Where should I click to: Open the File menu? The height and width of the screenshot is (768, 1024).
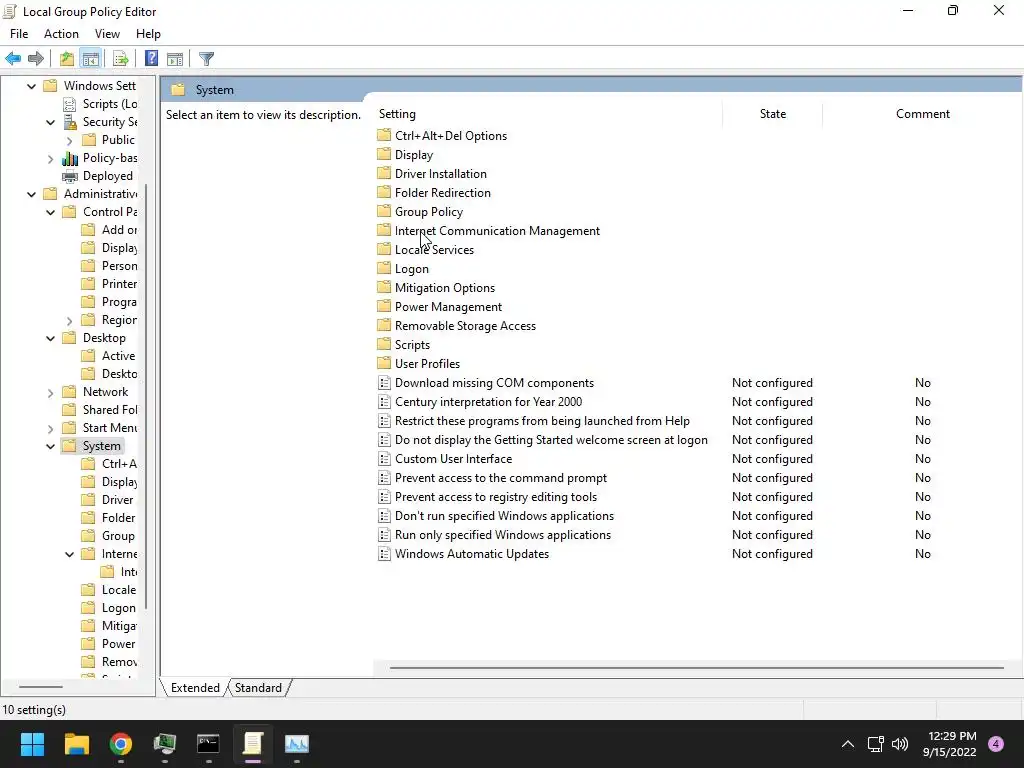(x=19, y=34)
